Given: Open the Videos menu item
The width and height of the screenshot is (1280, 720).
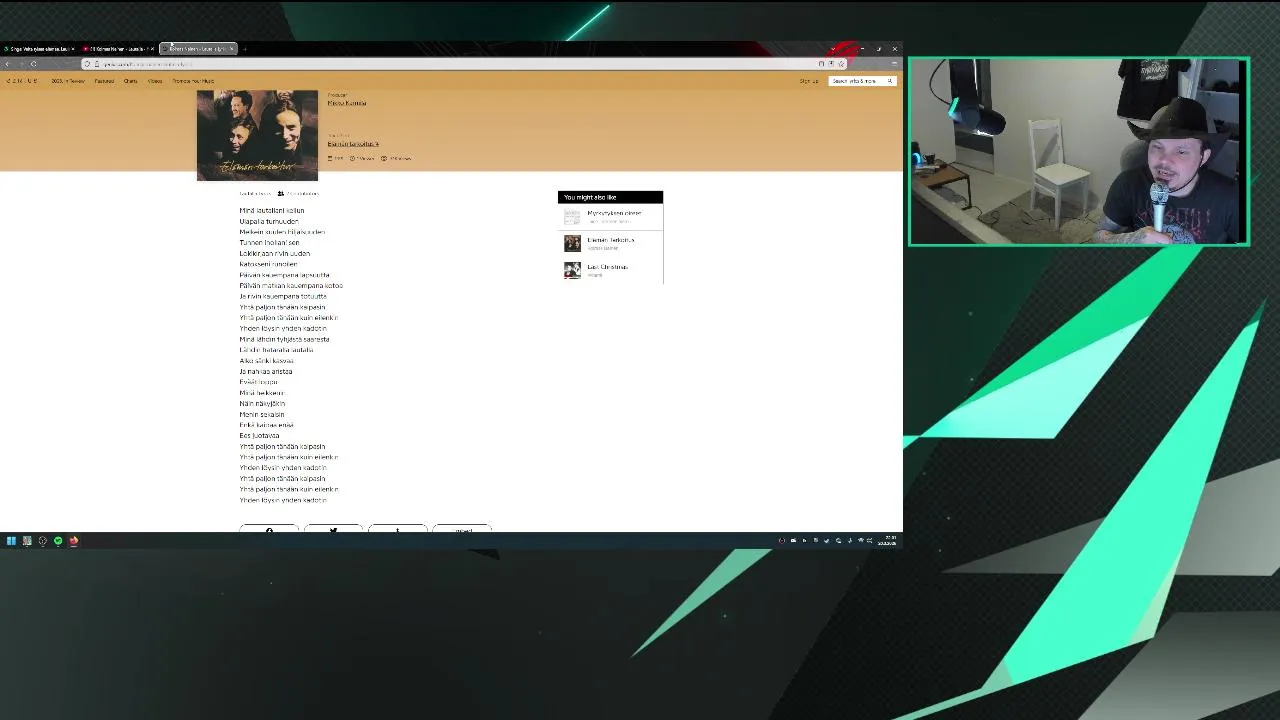Looking at the screenshot, I should (x=155, y=81).
